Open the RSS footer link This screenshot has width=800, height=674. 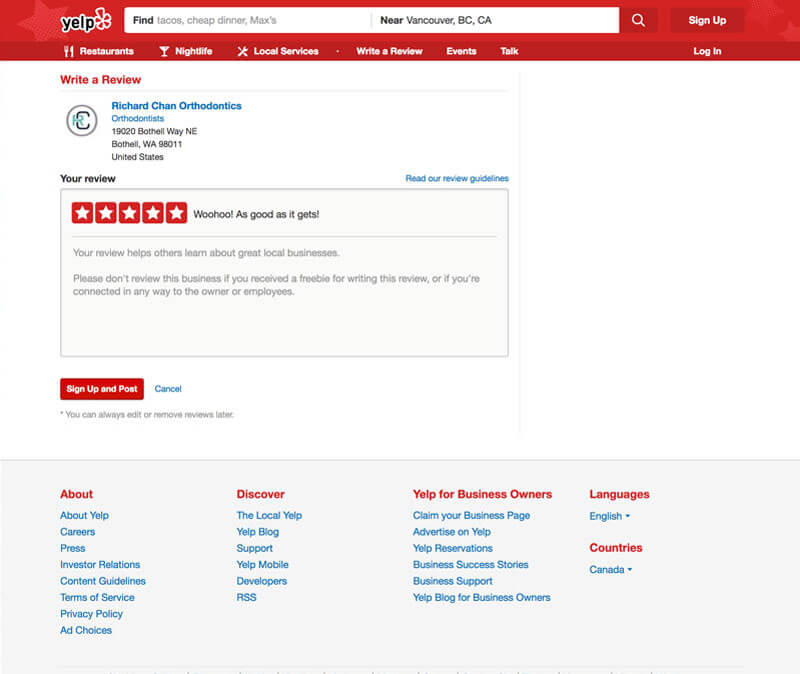tap(246, 597)
